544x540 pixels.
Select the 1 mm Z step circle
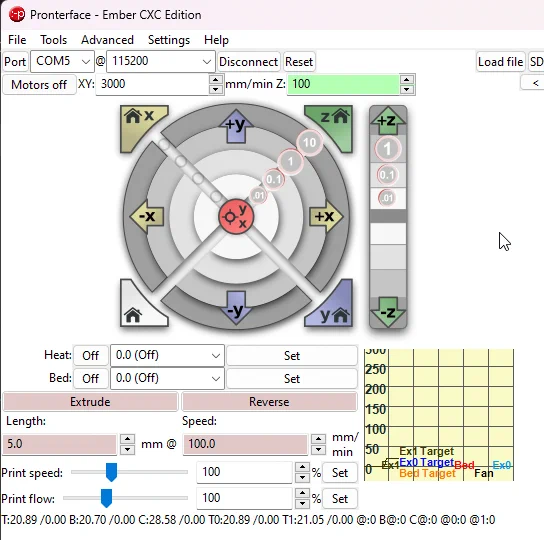(x=388, y=149)
